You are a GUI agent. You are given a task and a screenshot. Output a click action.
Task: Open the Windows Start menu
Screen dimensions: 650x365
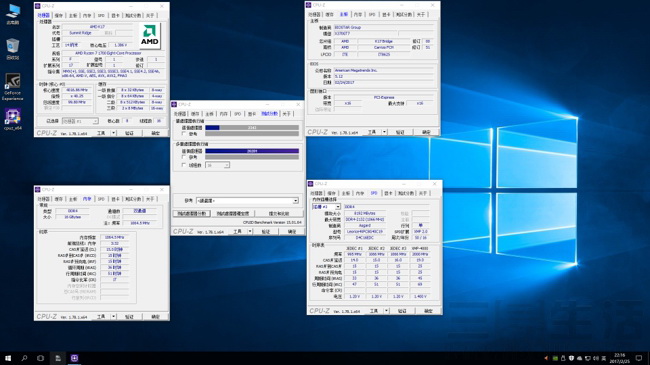[8, 358]
